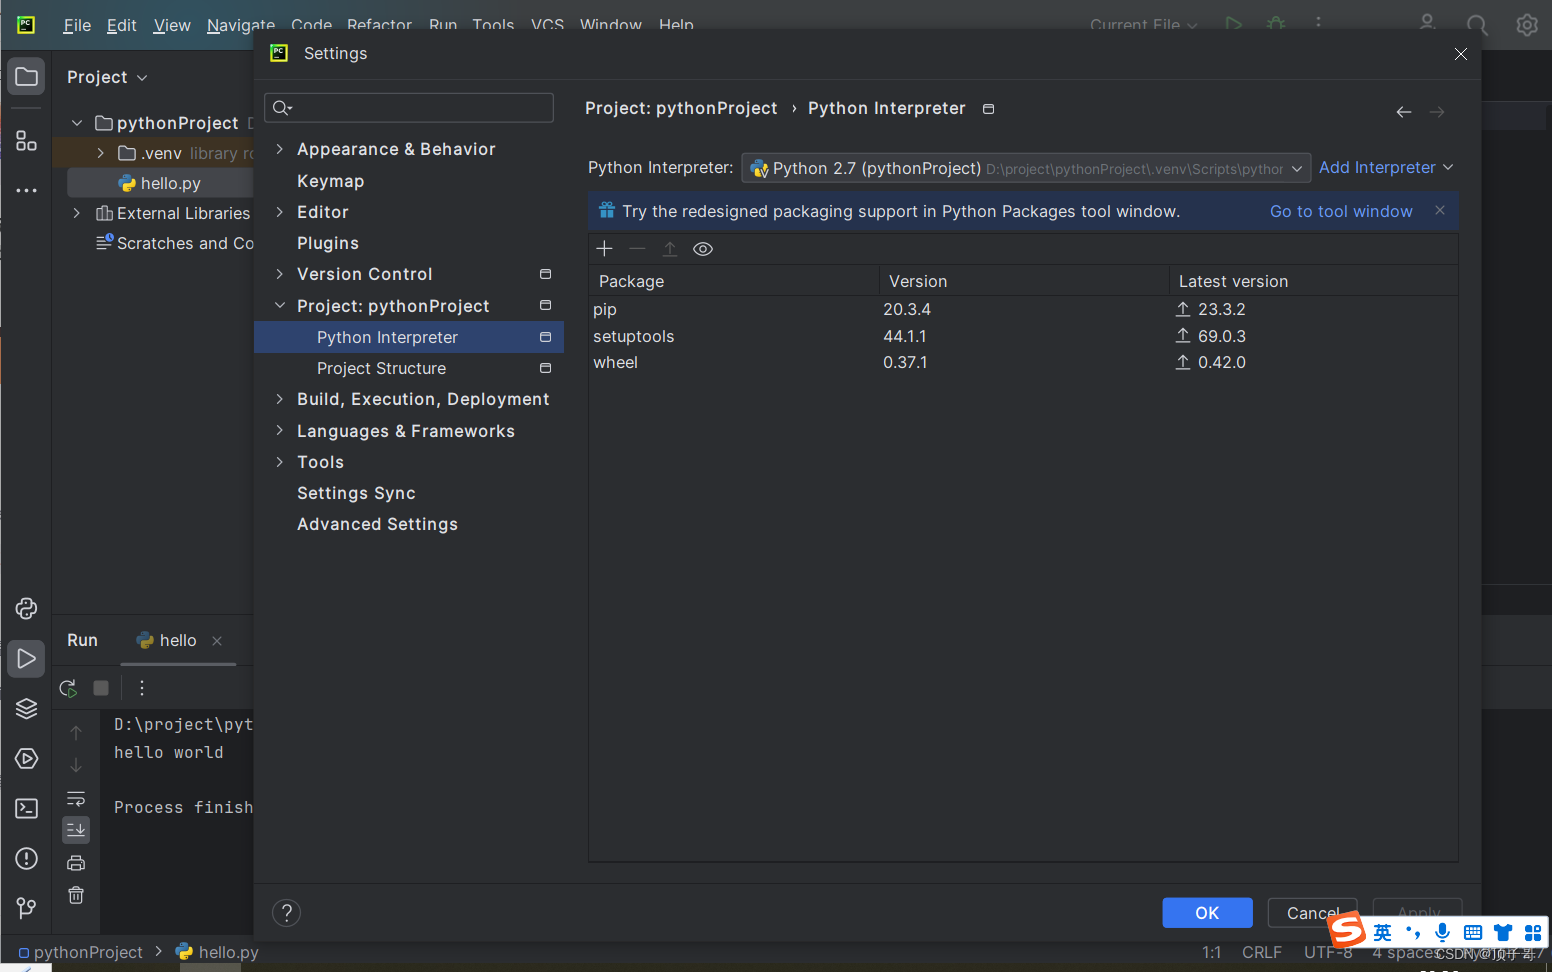Open the Edit menu
Screen dimensions: 1552x972
tap(122, 25)
